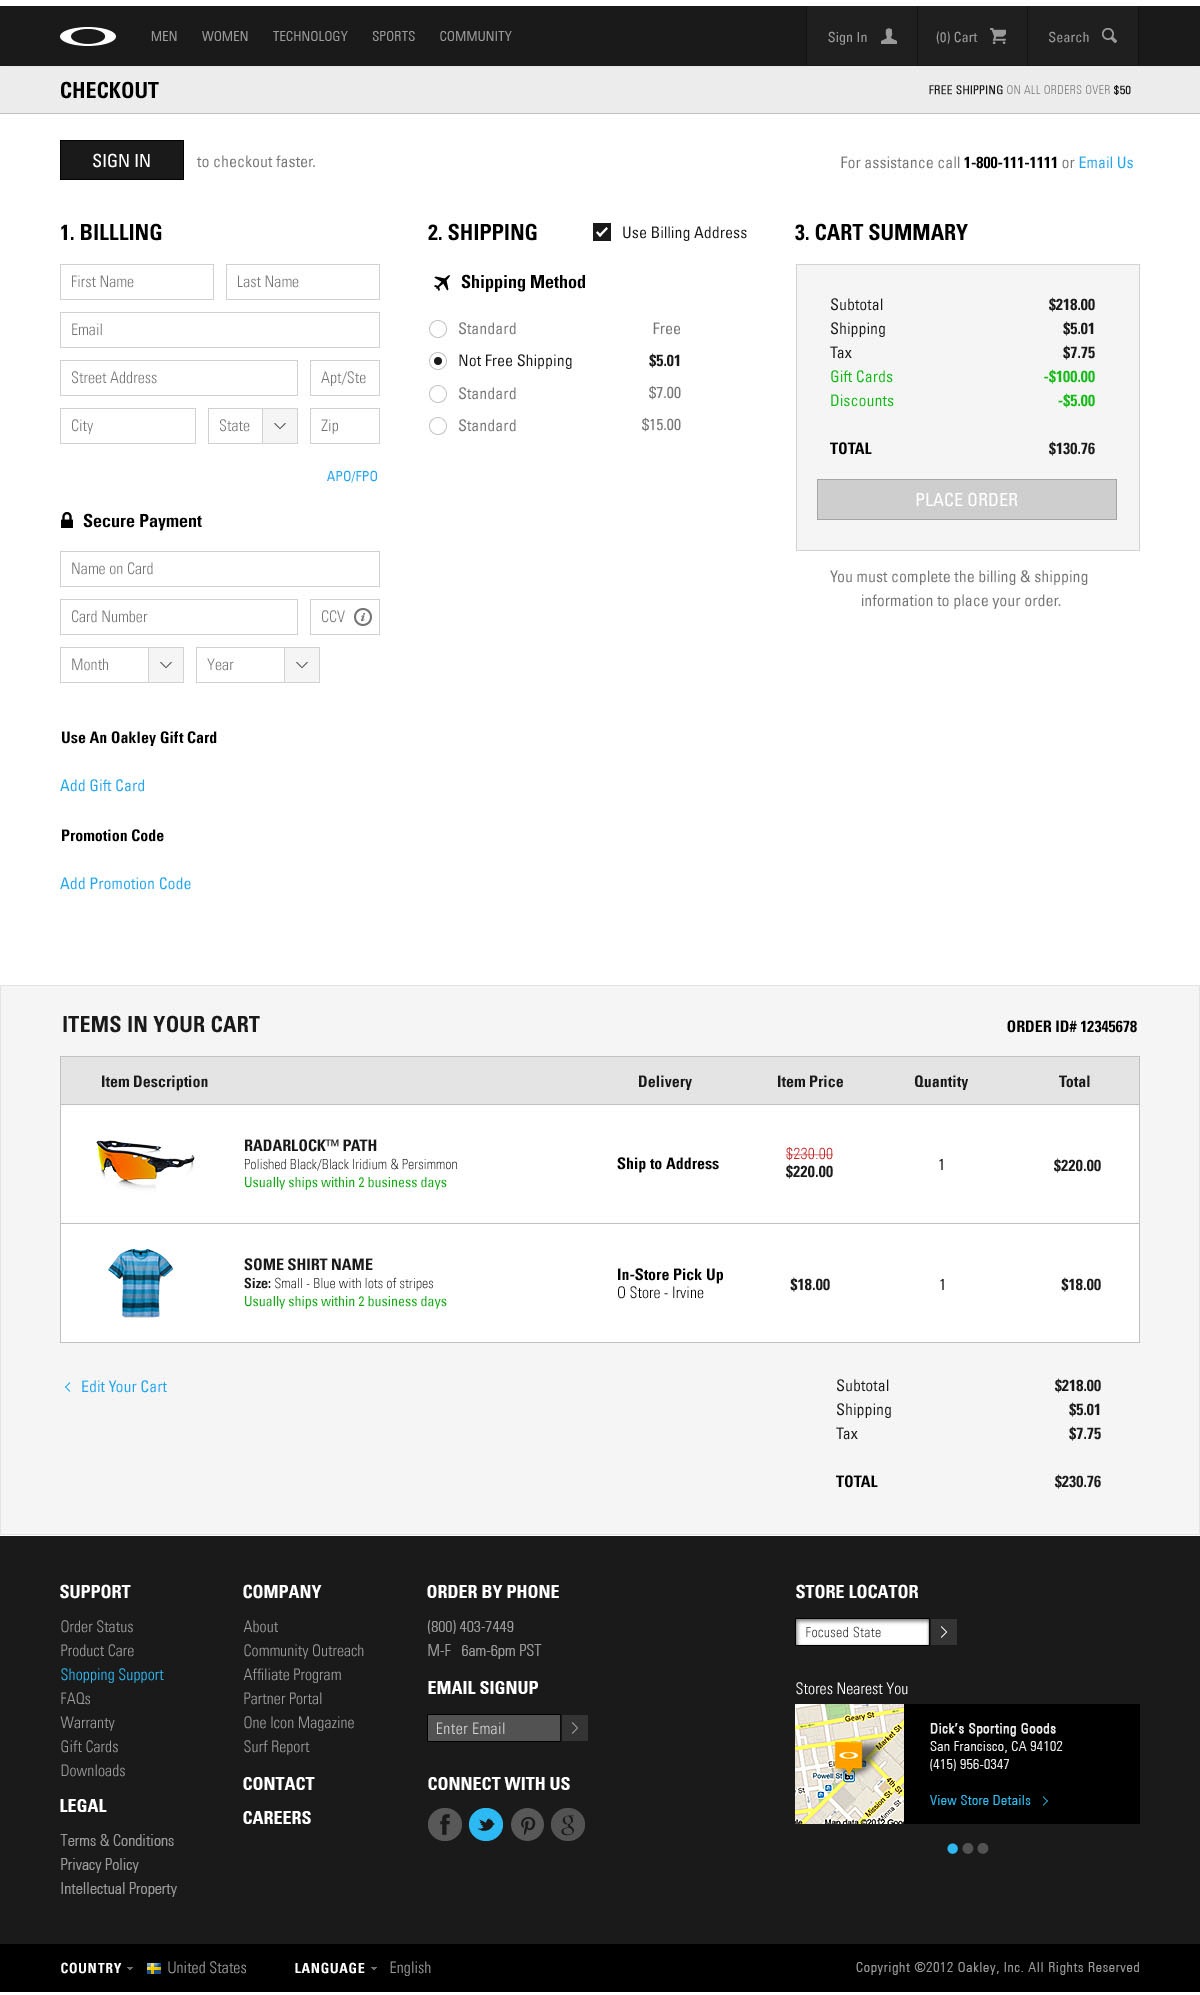This screenshot has height=1995, width=1200.
Task: Open the SPORTS menu item
Action: pyautogui.click(x=393, y=36)
